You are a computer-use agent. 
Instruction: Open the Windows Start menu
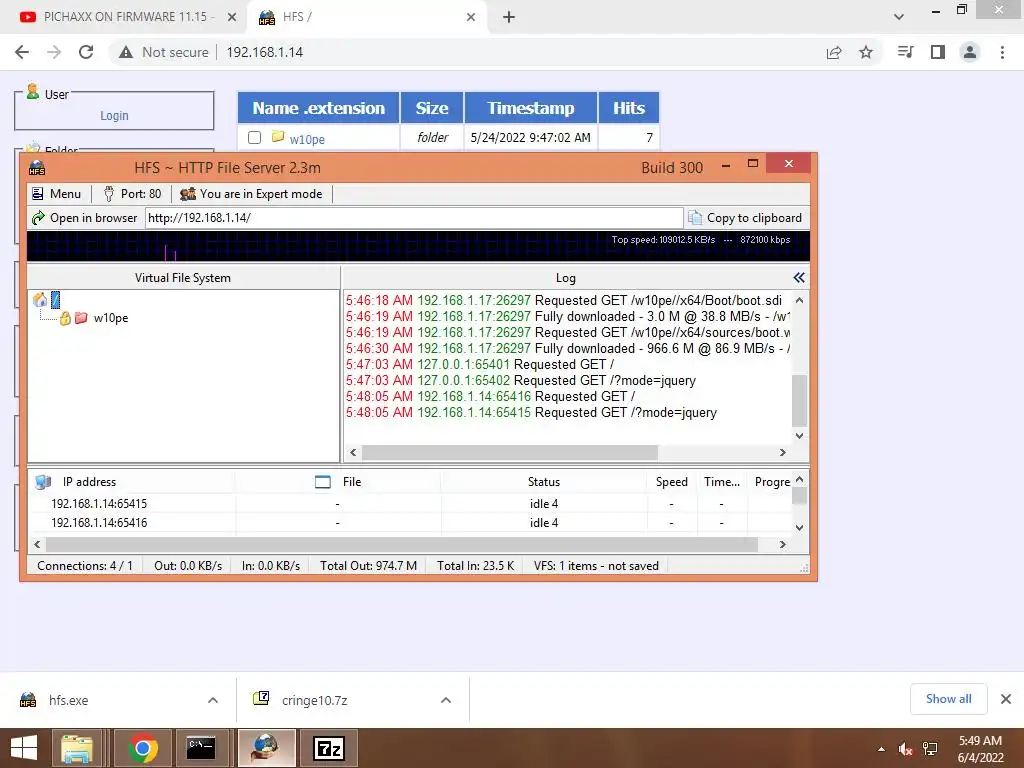[x=24, y=748]
